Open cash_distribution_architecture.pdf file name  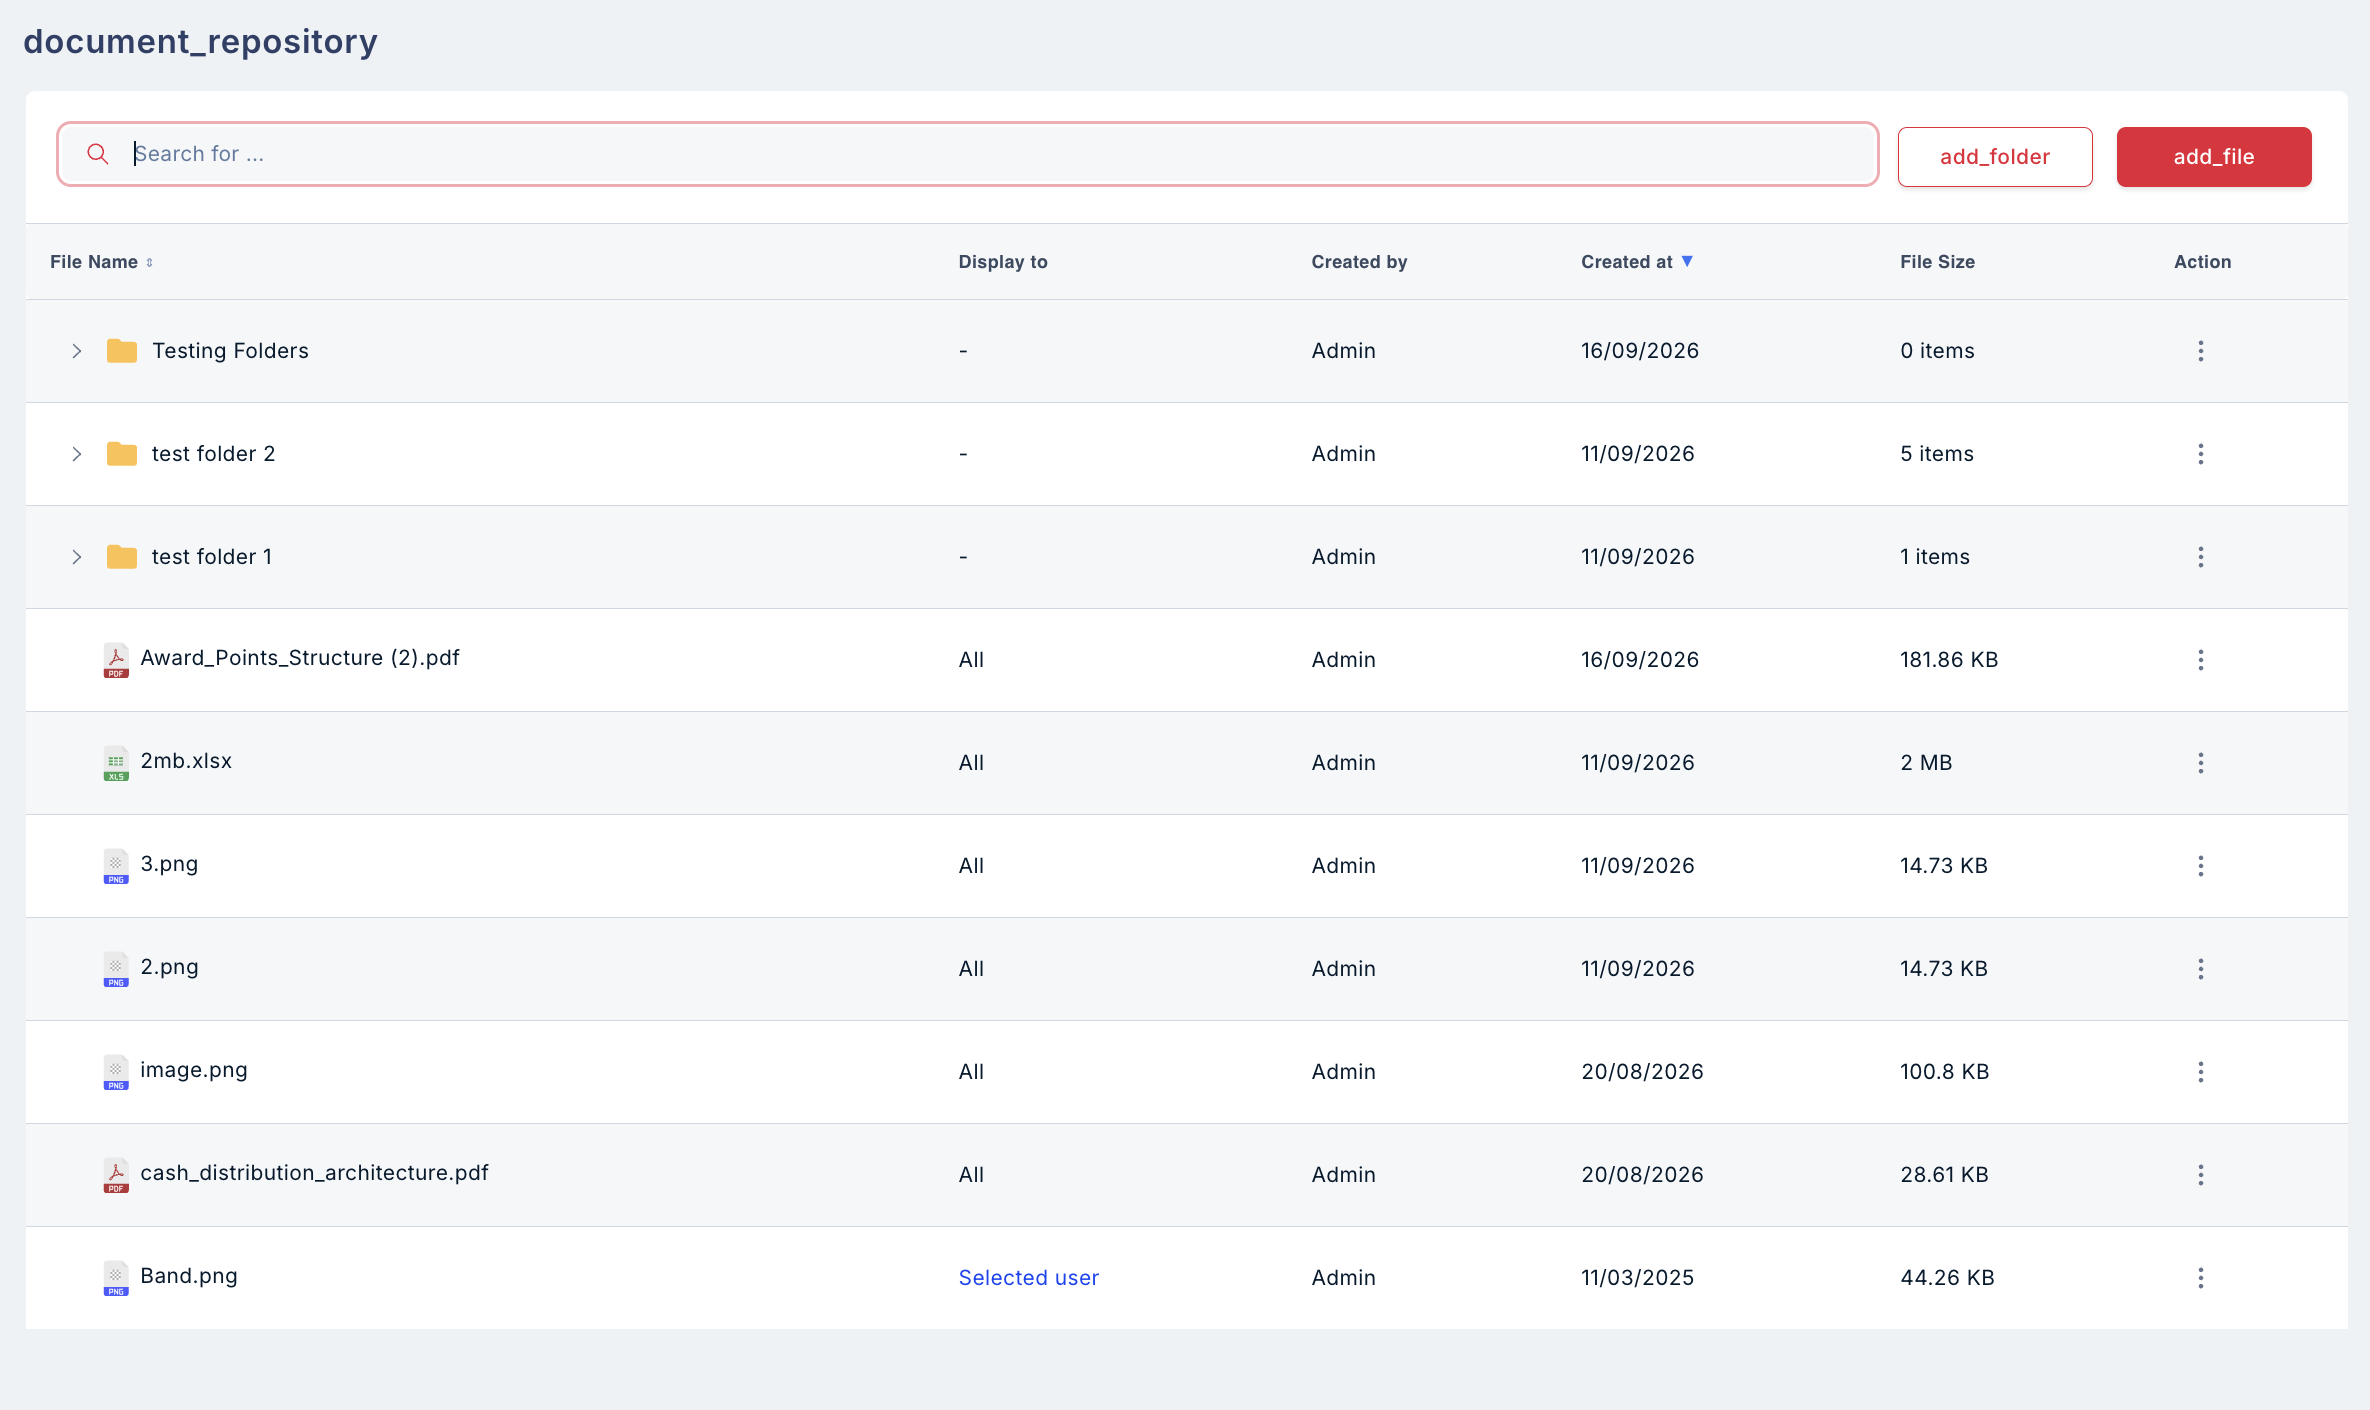[x=314, y=1173]
